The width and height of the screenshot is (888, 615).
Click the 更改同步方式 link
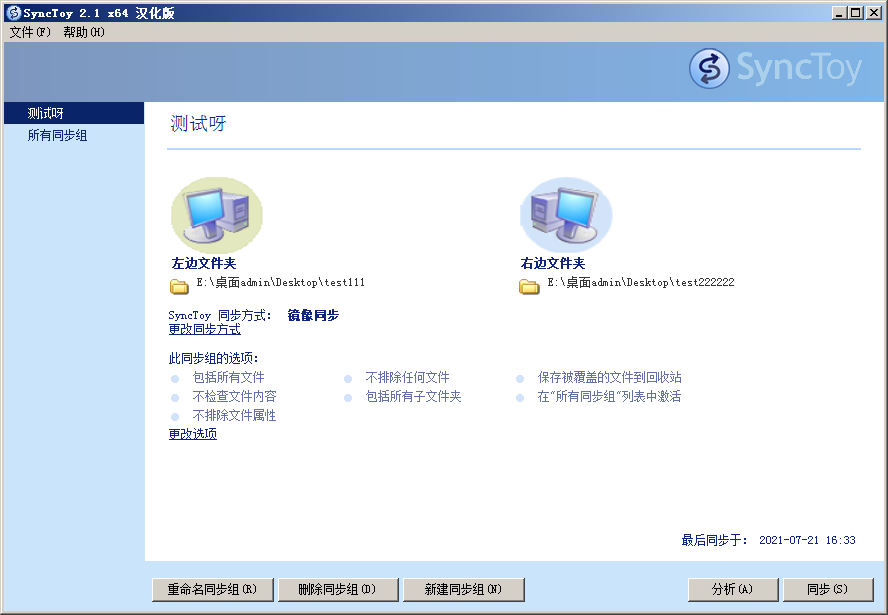pos(204,329)
